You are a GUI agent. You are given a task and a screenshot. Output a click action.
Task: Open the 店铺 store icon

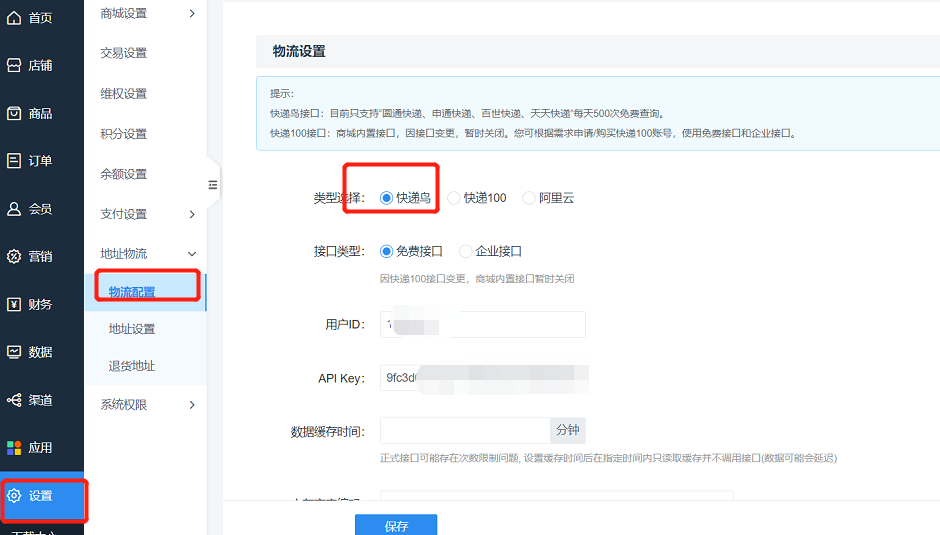(x=14, y=65)
